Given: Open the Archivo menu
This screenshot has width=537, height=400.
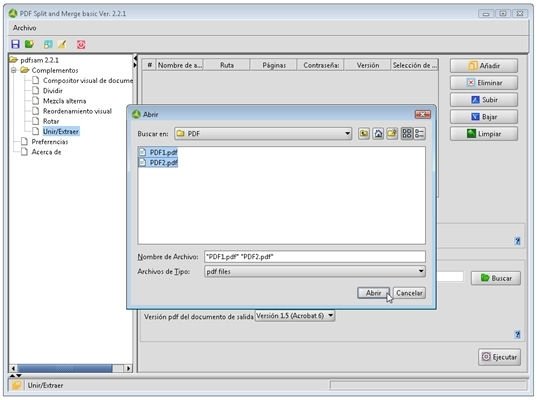Looking at the screenshot, I should pyautogui.click(x=24, y=28).
